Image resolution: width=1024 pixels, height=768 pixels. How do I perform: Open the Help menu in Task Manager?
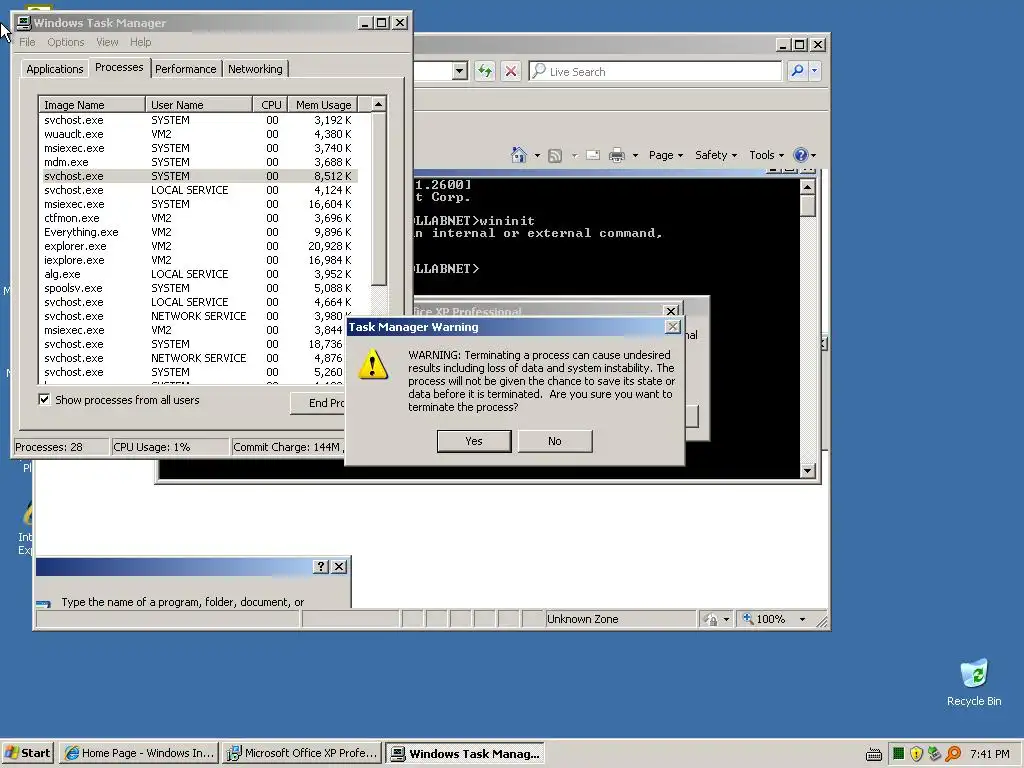pos(140,42)
